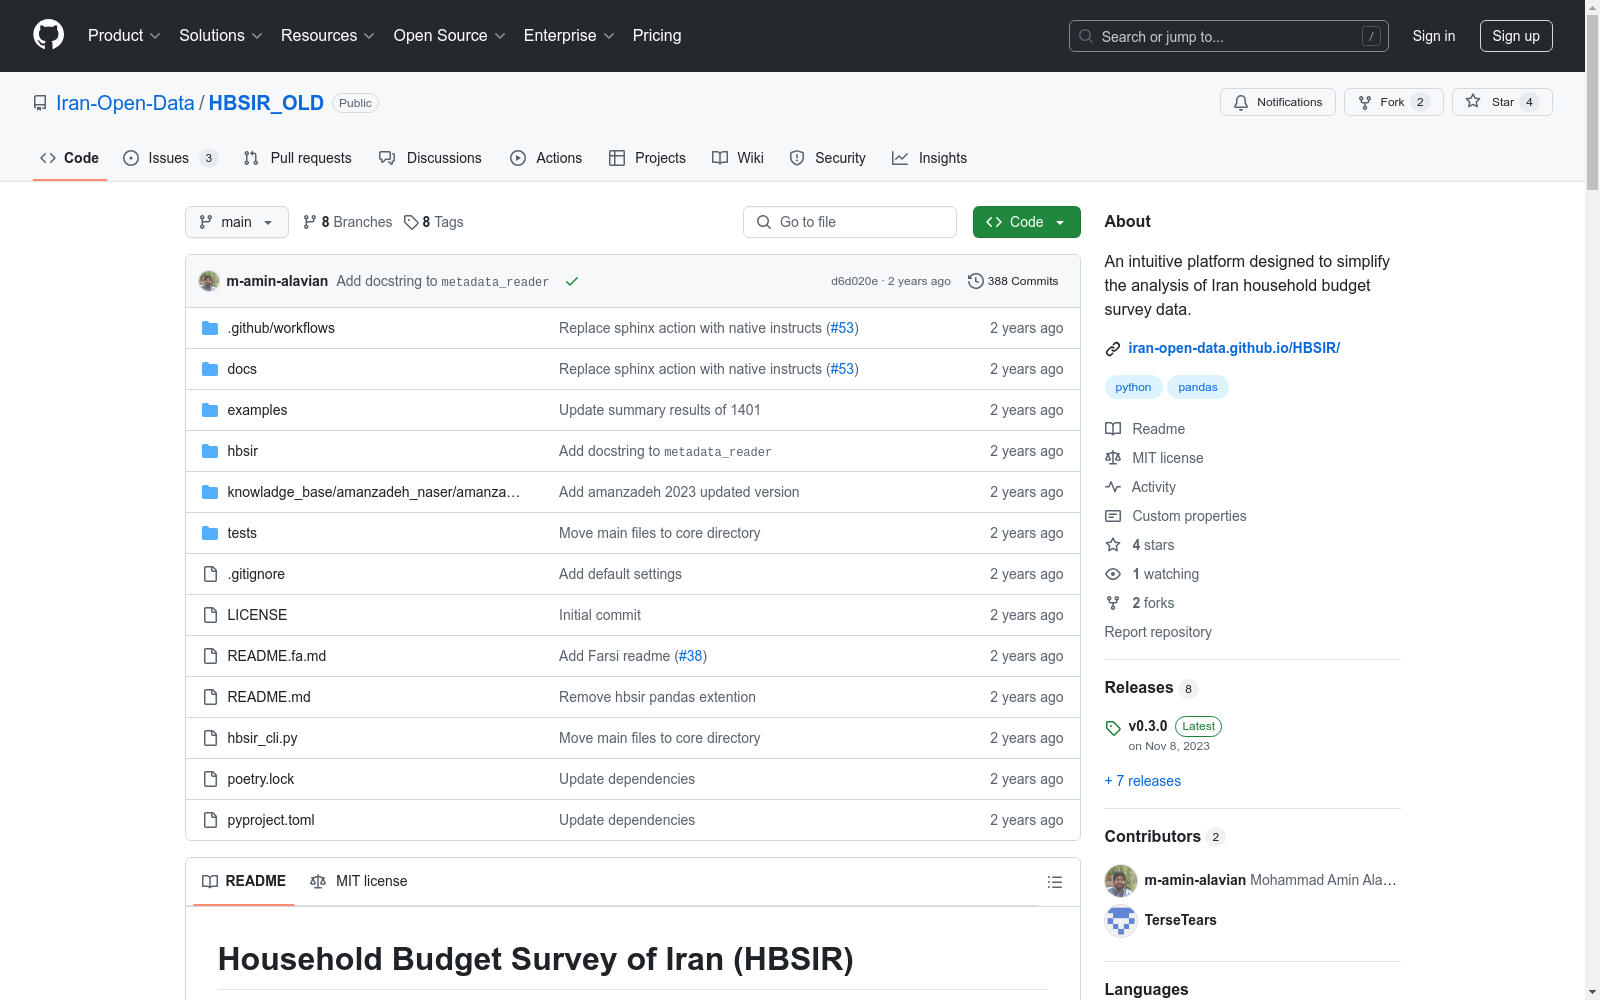Open hbsir_cli.py file
The image size is (1600, 1000).
click(262, 738)
